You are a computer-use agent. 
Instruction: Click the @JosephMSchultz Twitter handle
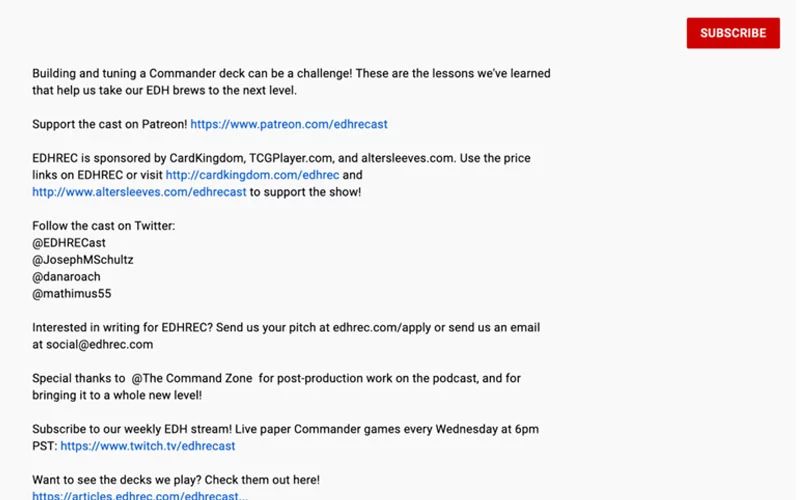pos(83,260)
